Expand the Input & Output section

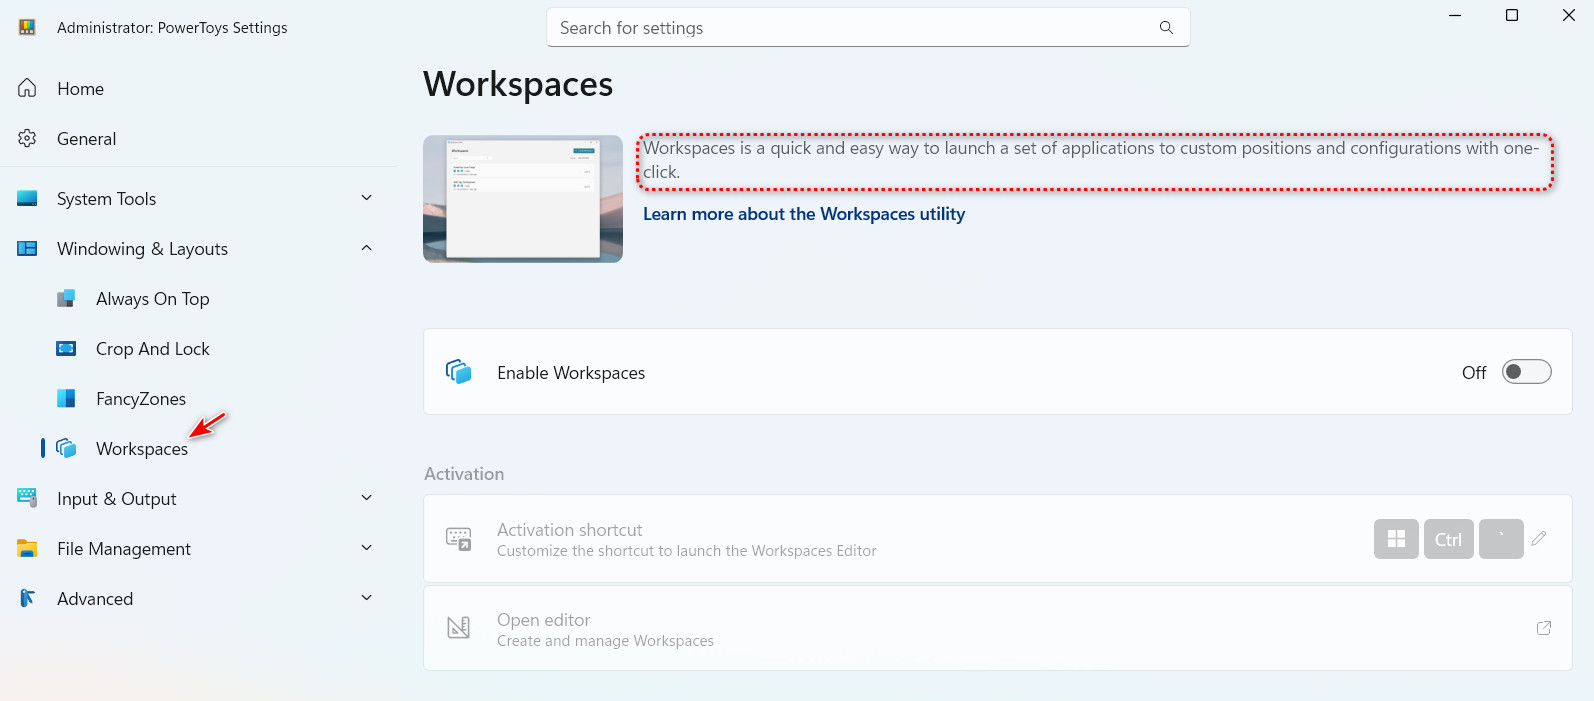pos(366,498)
